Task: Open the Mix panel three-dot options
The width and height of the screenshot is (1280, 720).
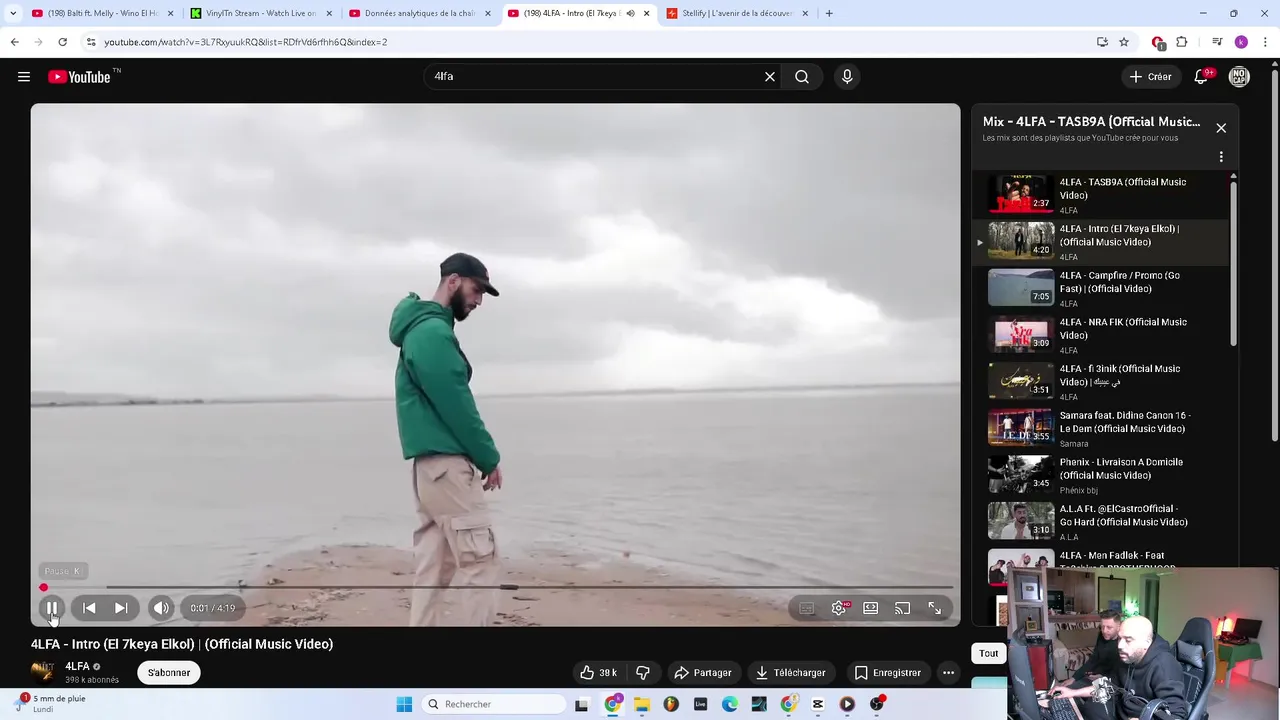Action: pyautogui.click(x=1221, y=157)
